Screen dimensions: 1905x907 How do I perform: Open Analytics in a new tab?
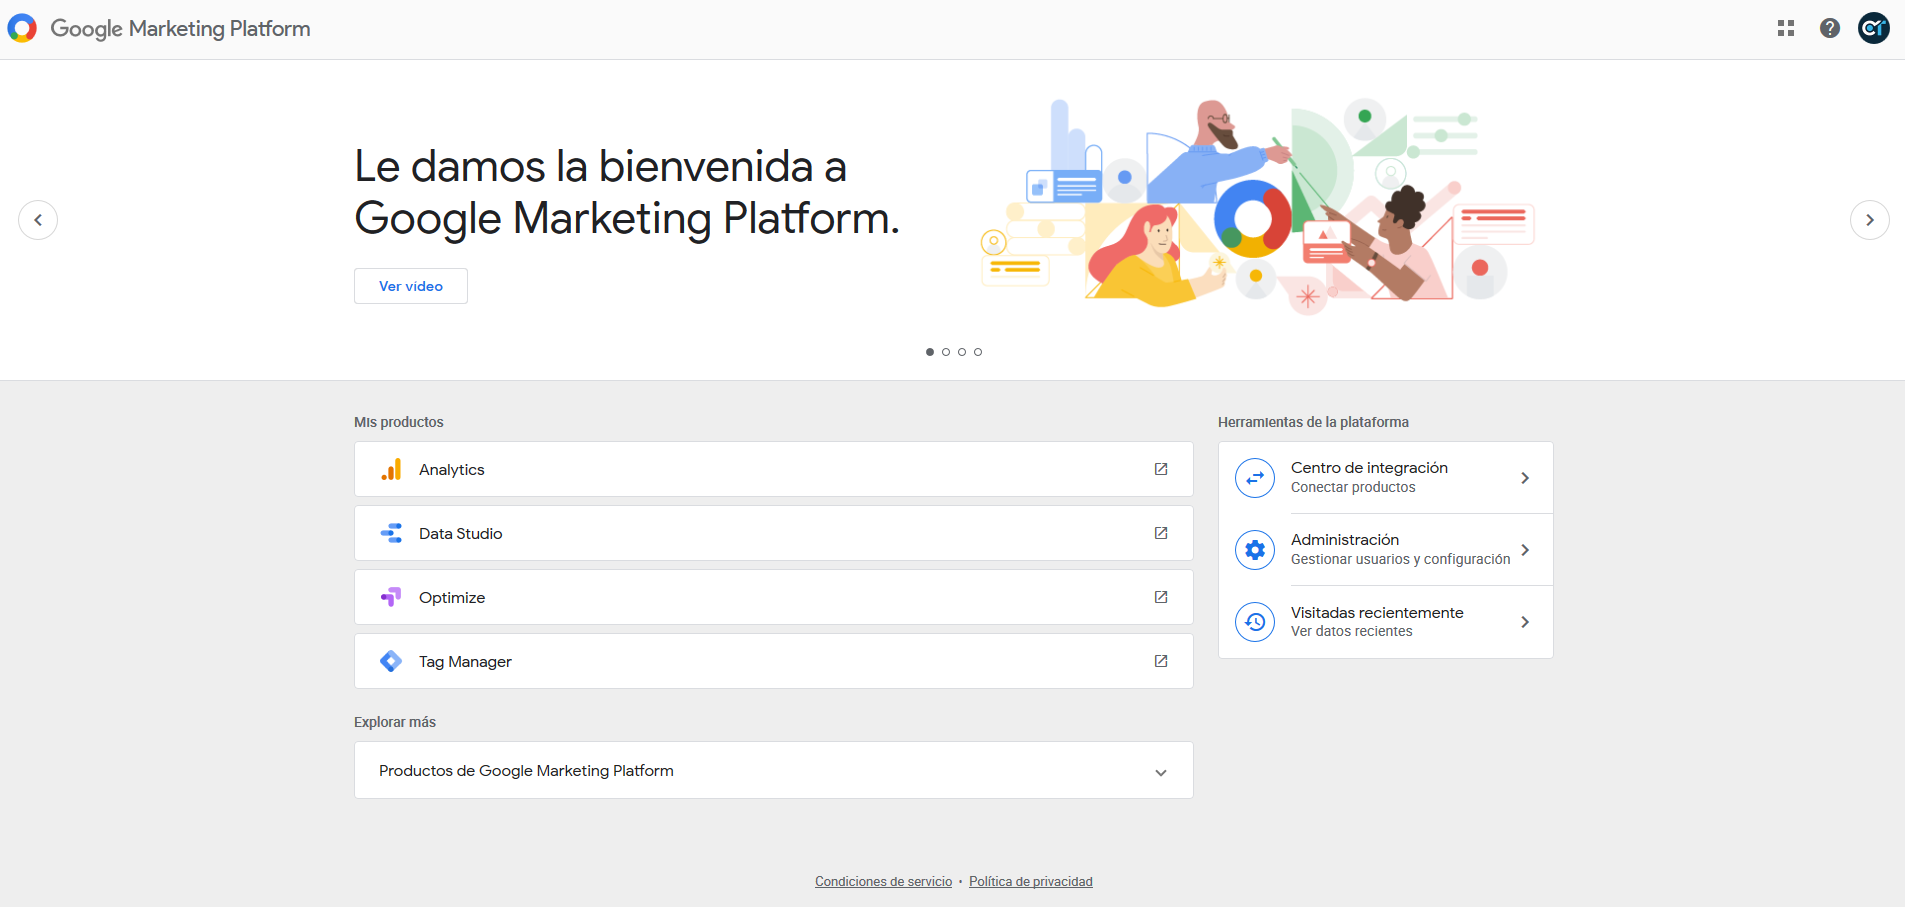pos(1161,468)
